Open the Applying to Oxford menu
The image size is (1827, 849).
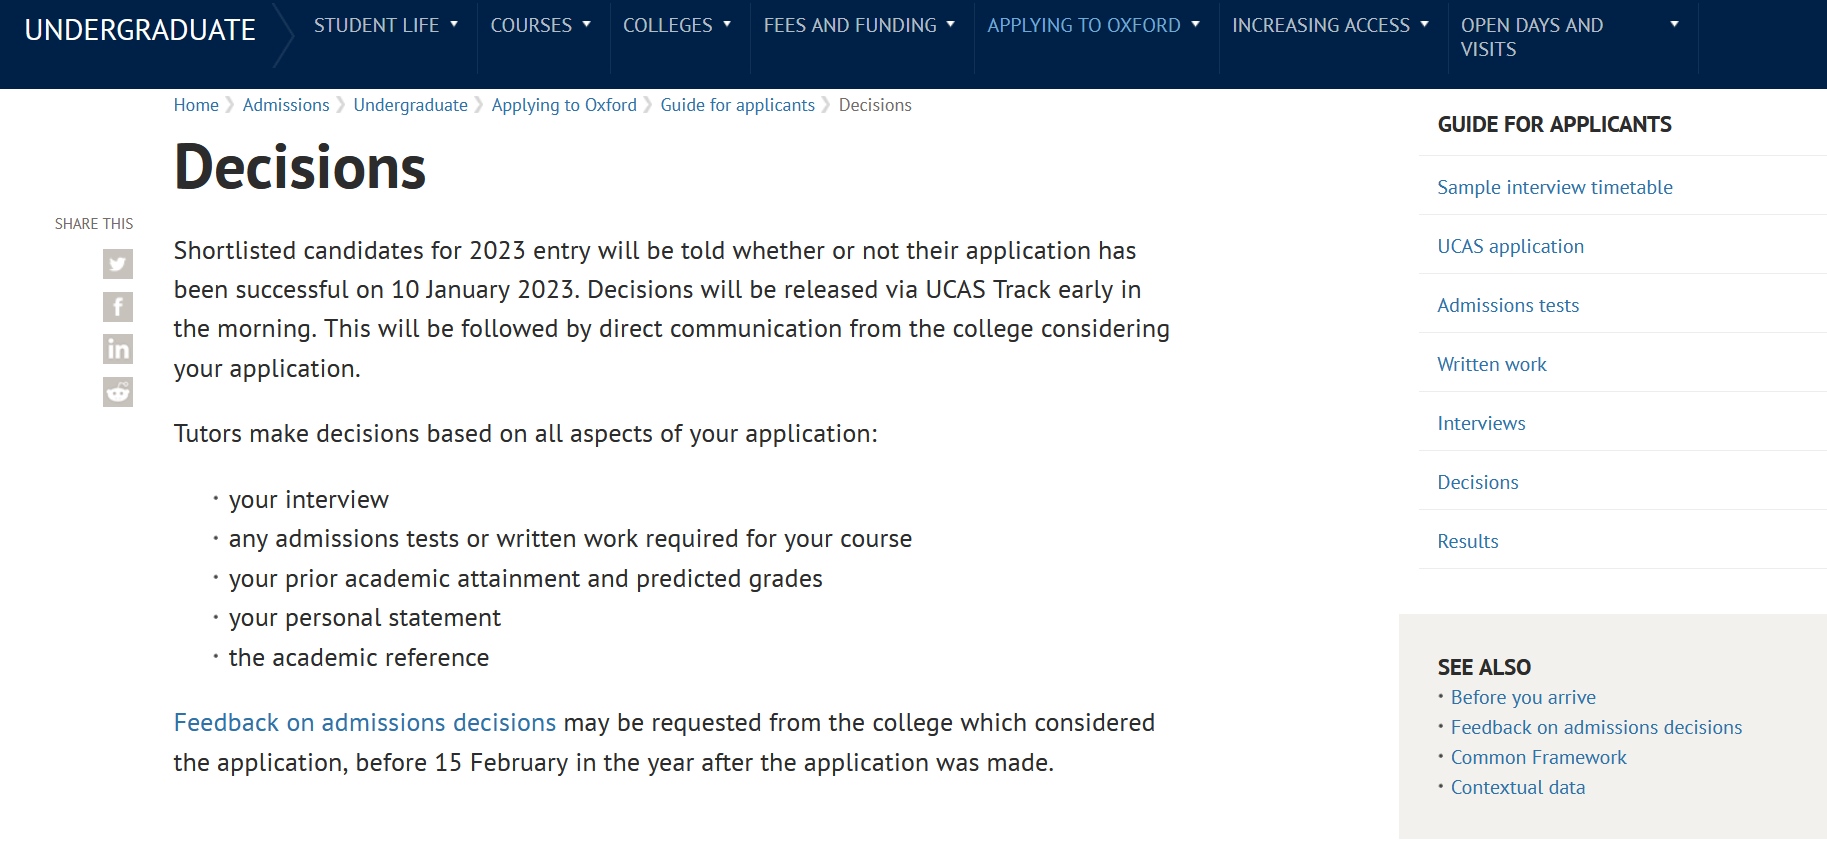1093,25
